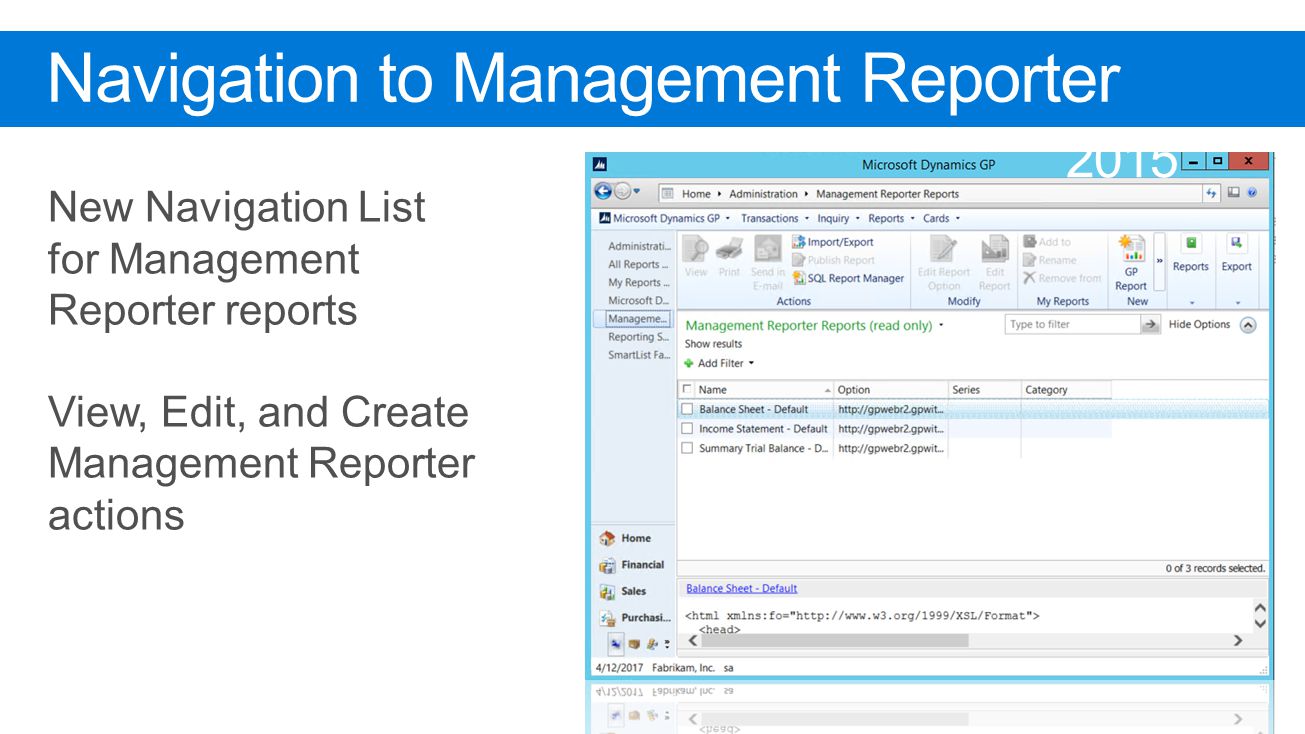Click the forward navigation arrow
Image resolution: width=1305 pixels, height=734 pixels.
click(x=622, y=192)
